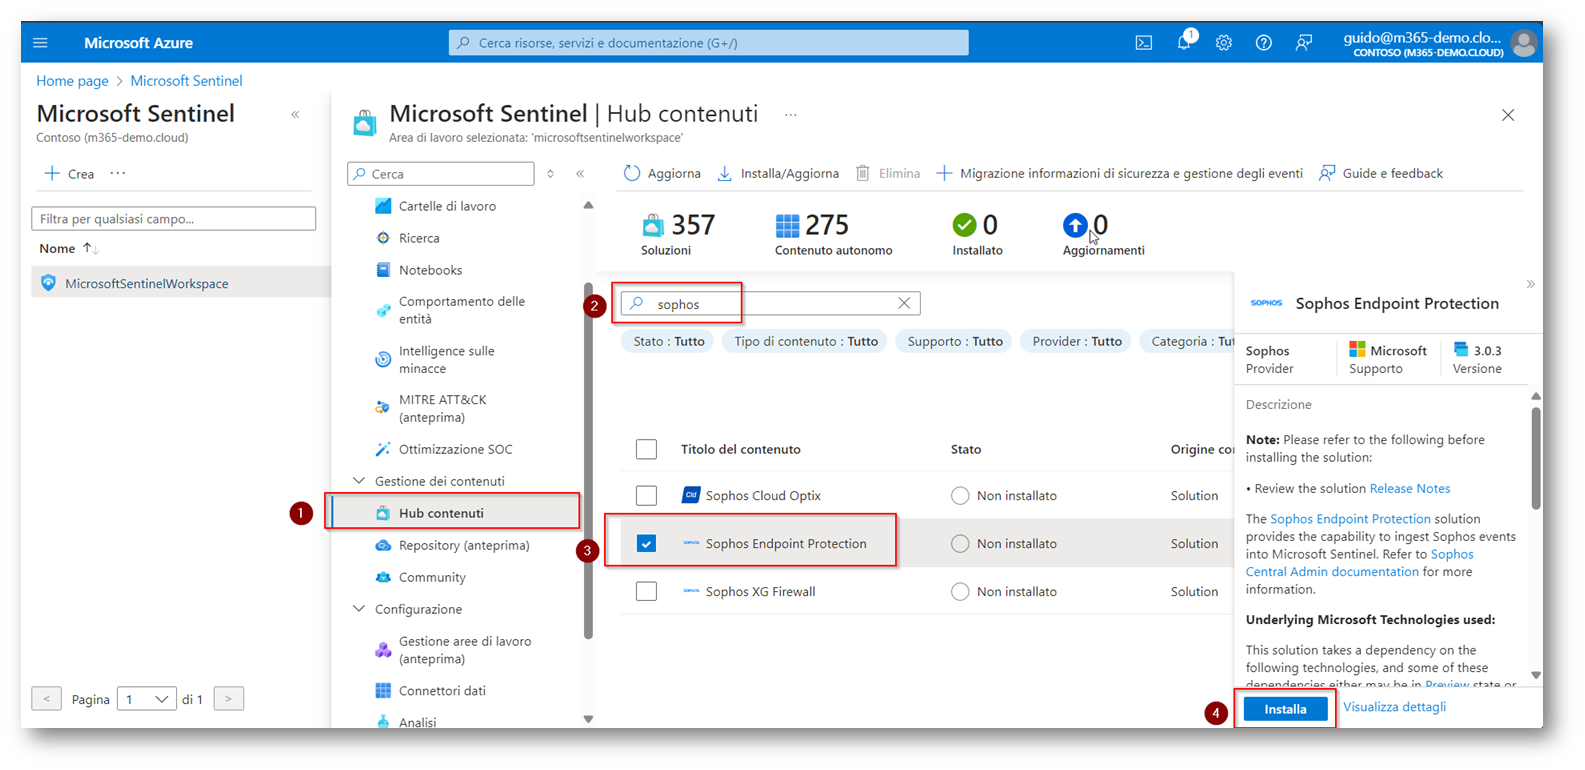This screenshot has height=770, width=1585.
Task: Select MicrosoftSentinelWorkspace row
Action: (180, 283)
